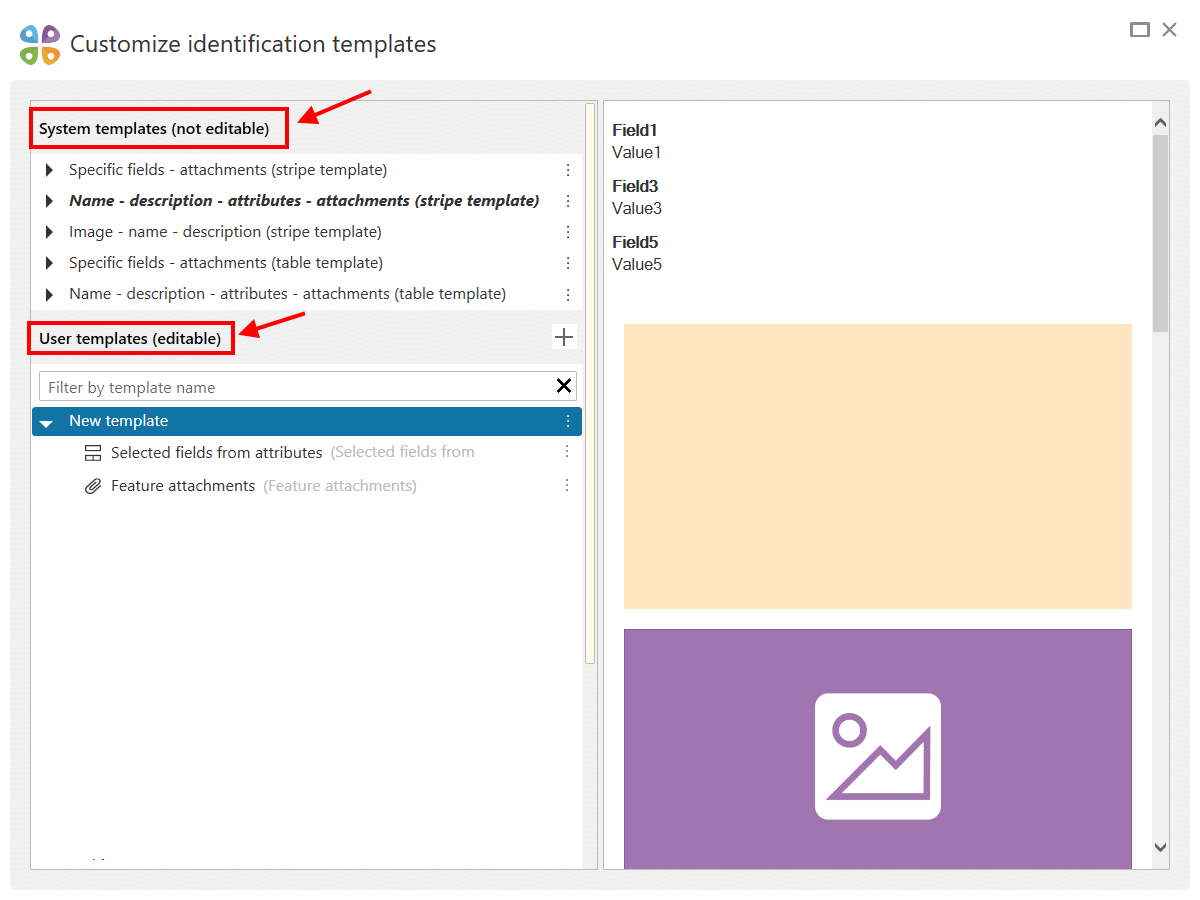This screenshot has height=900, width=1200.
Task: Select Name - description - attributes table template
Action: click(287, 294)
